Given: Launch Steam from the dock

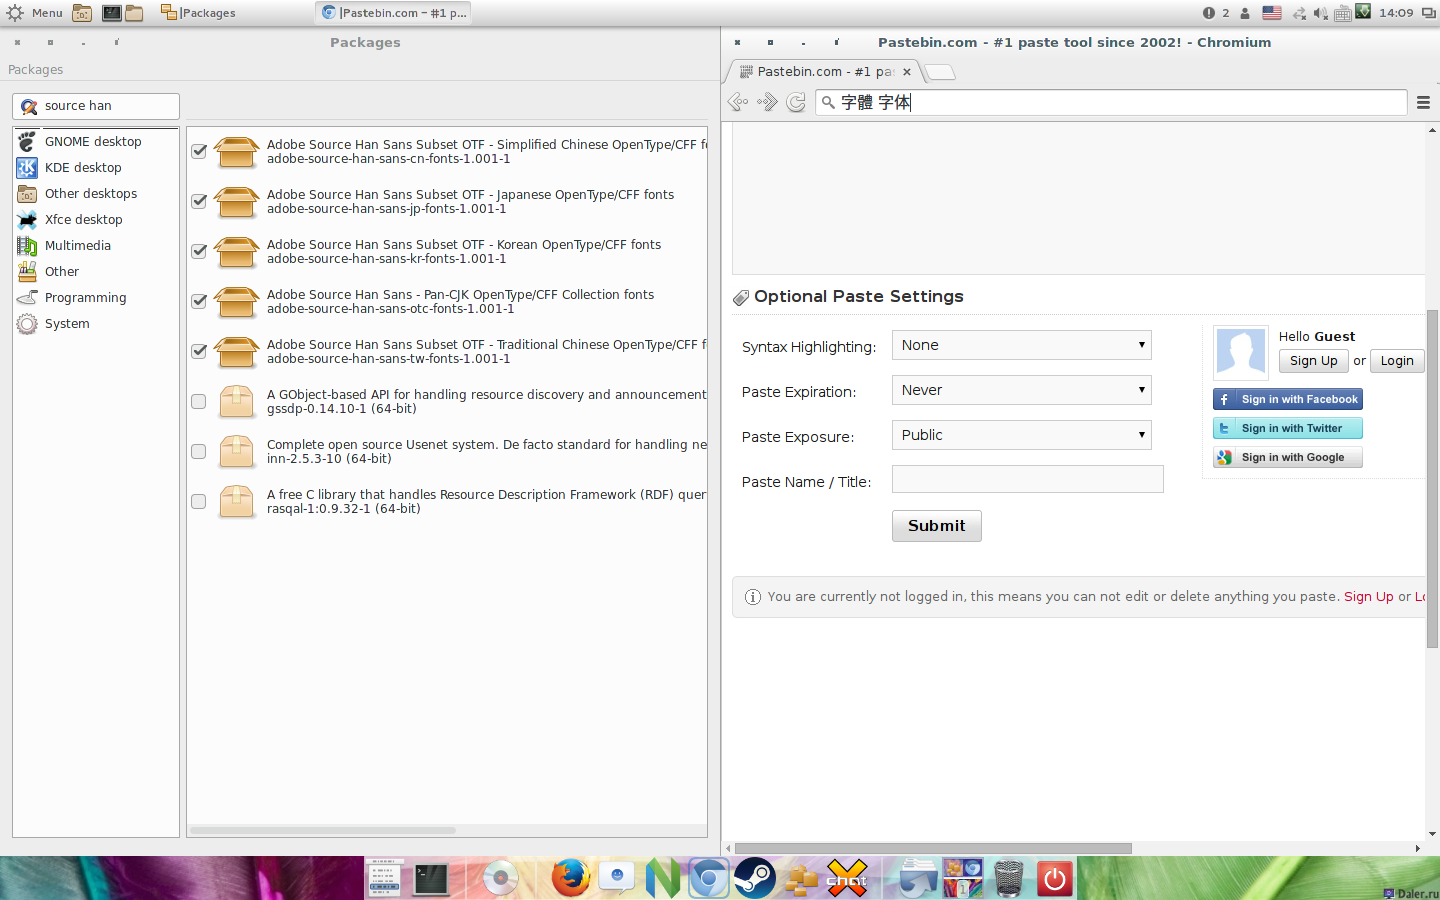Looking at the screenshot, I should pos(755,878).
